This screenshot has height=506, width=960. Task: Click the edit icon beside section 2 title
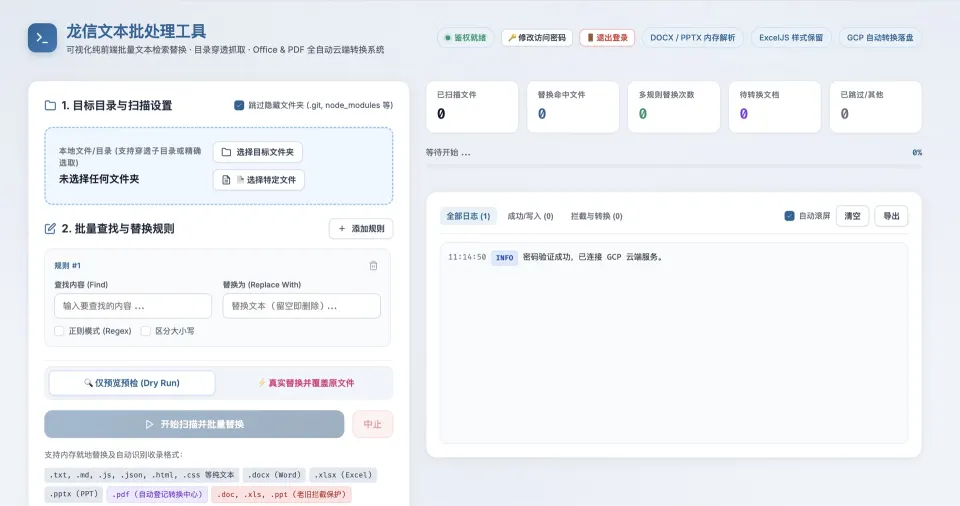pos(50,228)
